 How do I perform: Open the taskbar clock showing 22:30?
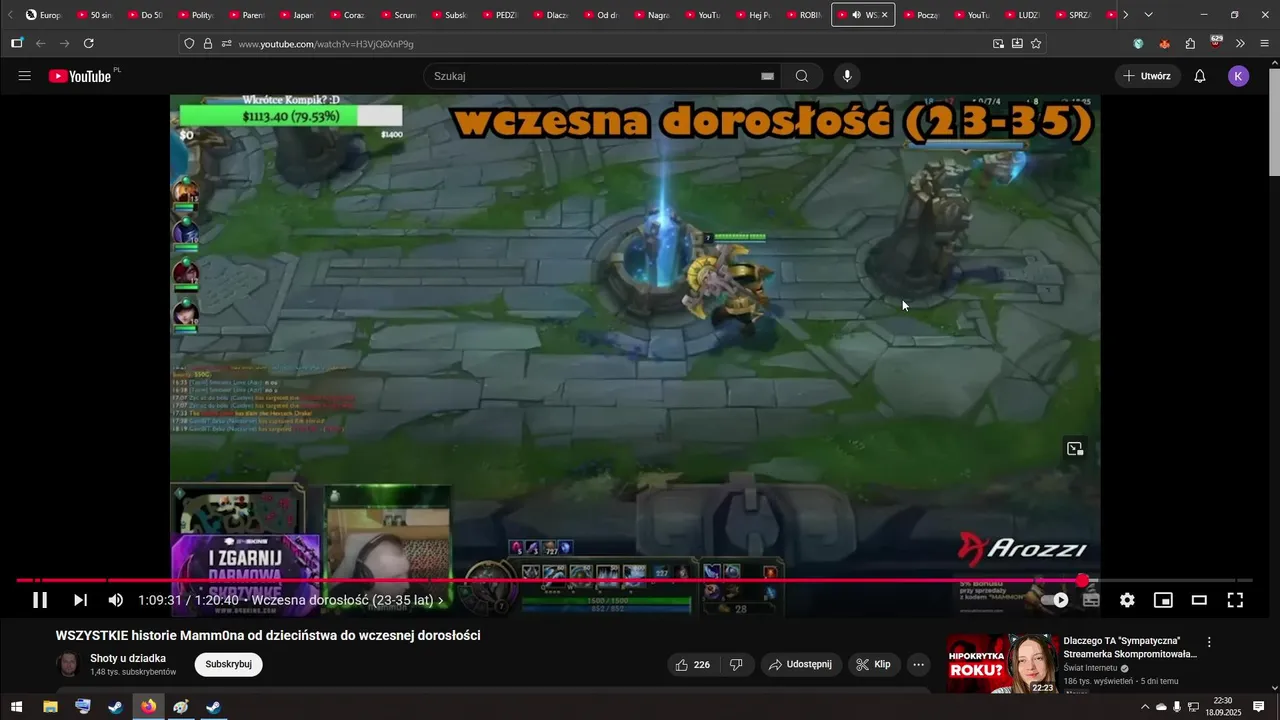[x=1222, y=707]
